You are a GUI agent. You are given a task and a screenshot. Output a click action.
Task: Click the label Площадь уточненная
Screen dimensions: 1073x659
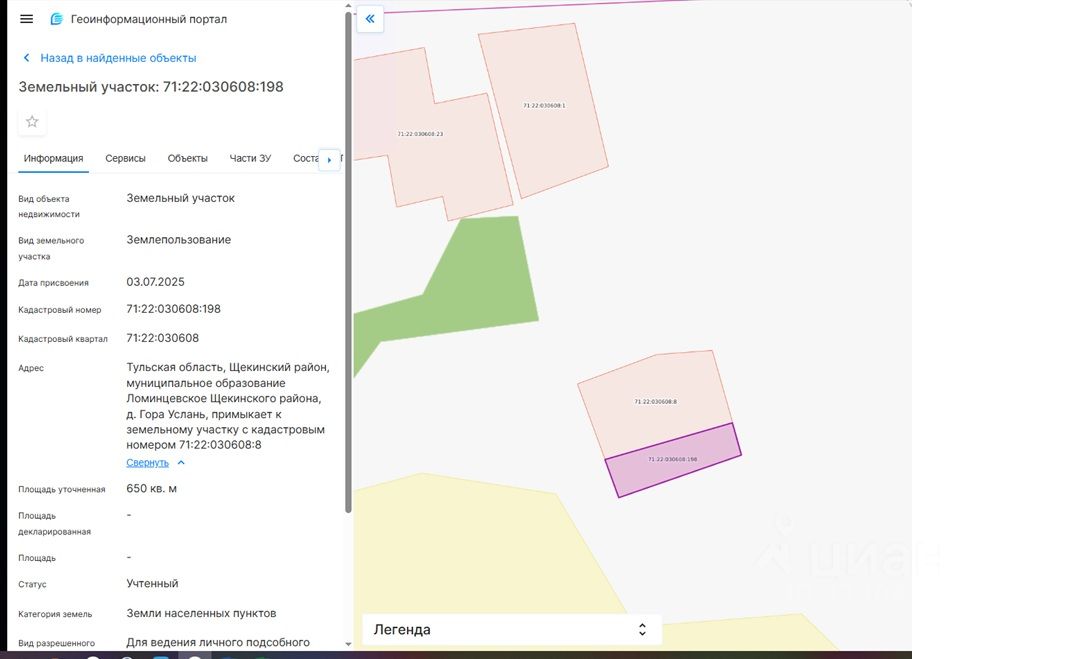click(x=62, y=489)
